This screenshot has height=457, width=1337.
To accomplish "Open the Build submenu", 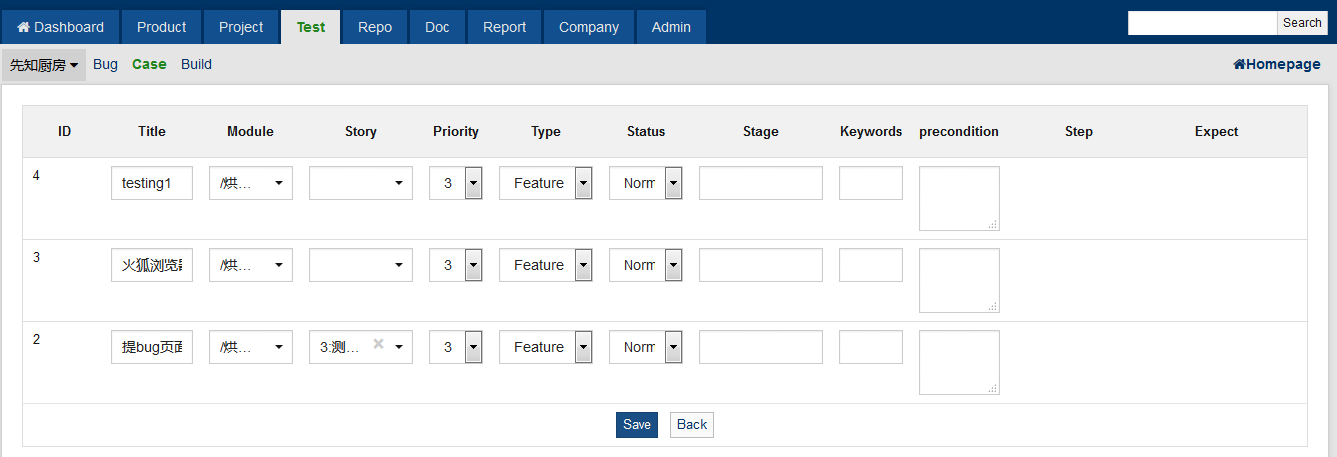I will (196, 64).
